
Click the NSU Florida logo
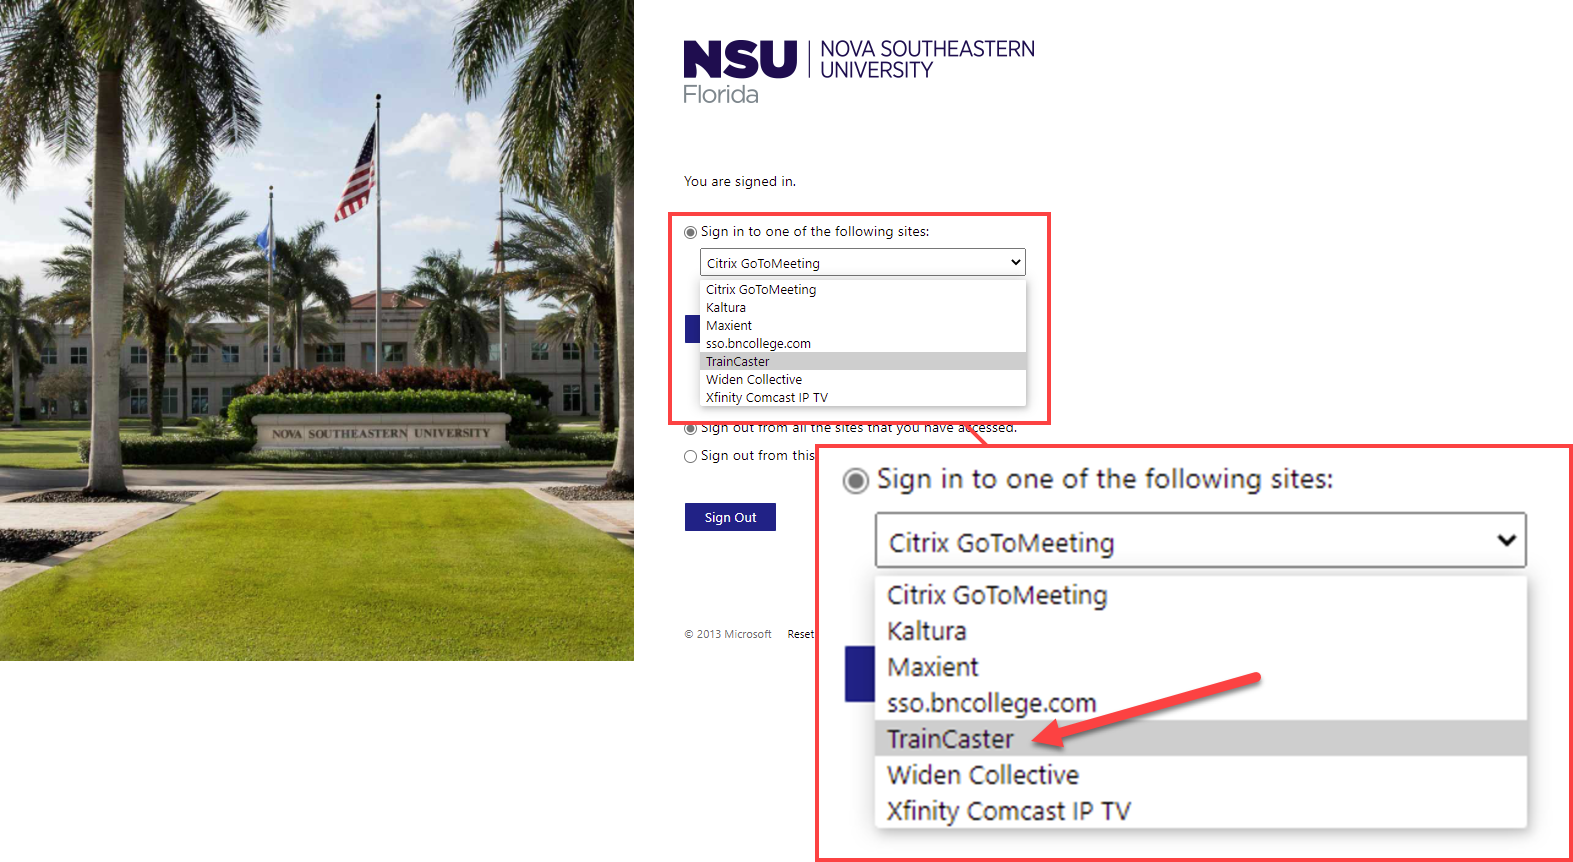tap(859, 72)
